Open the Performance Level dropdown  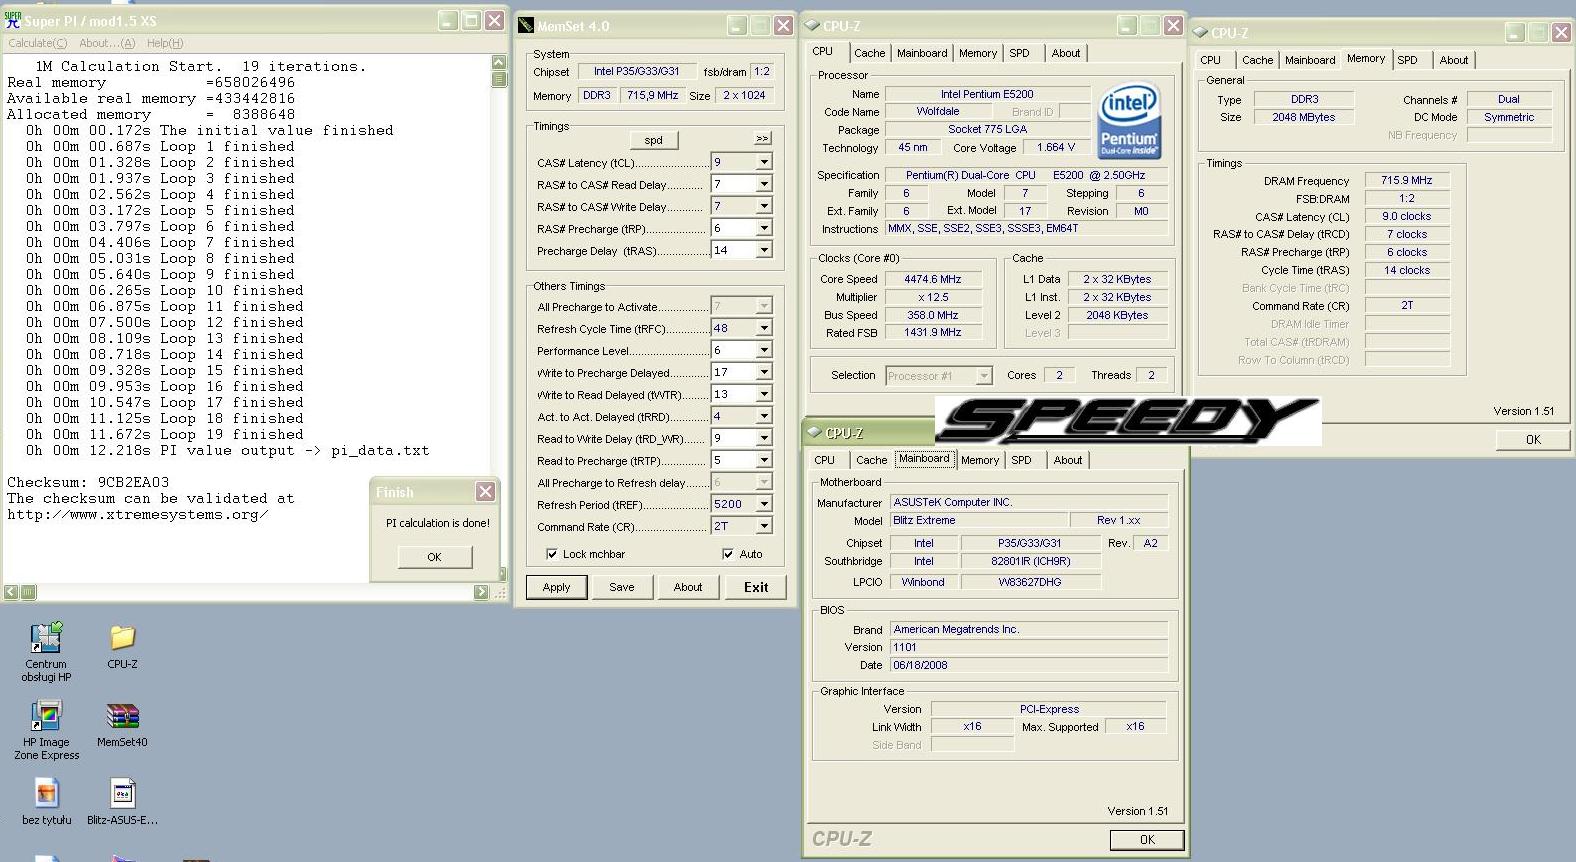point(764,350)
